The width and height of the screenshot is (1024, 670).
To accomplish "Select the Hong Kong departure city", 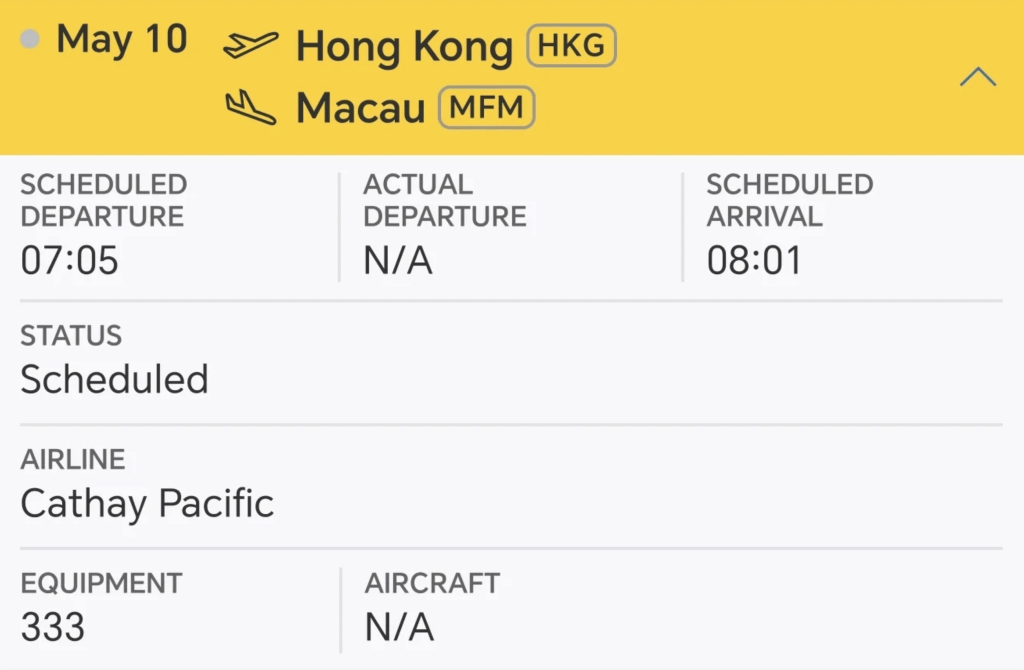I will tap(404, 46).
